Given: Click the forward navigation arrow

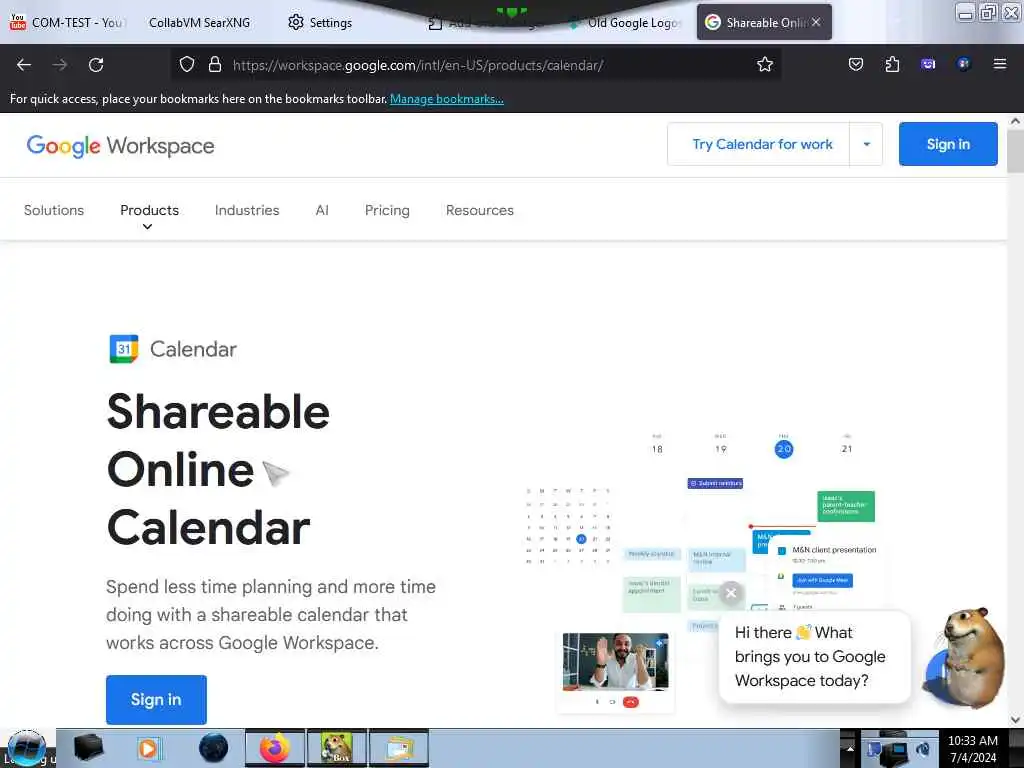Looking at the screenshot, I should [x=60, y=65].
